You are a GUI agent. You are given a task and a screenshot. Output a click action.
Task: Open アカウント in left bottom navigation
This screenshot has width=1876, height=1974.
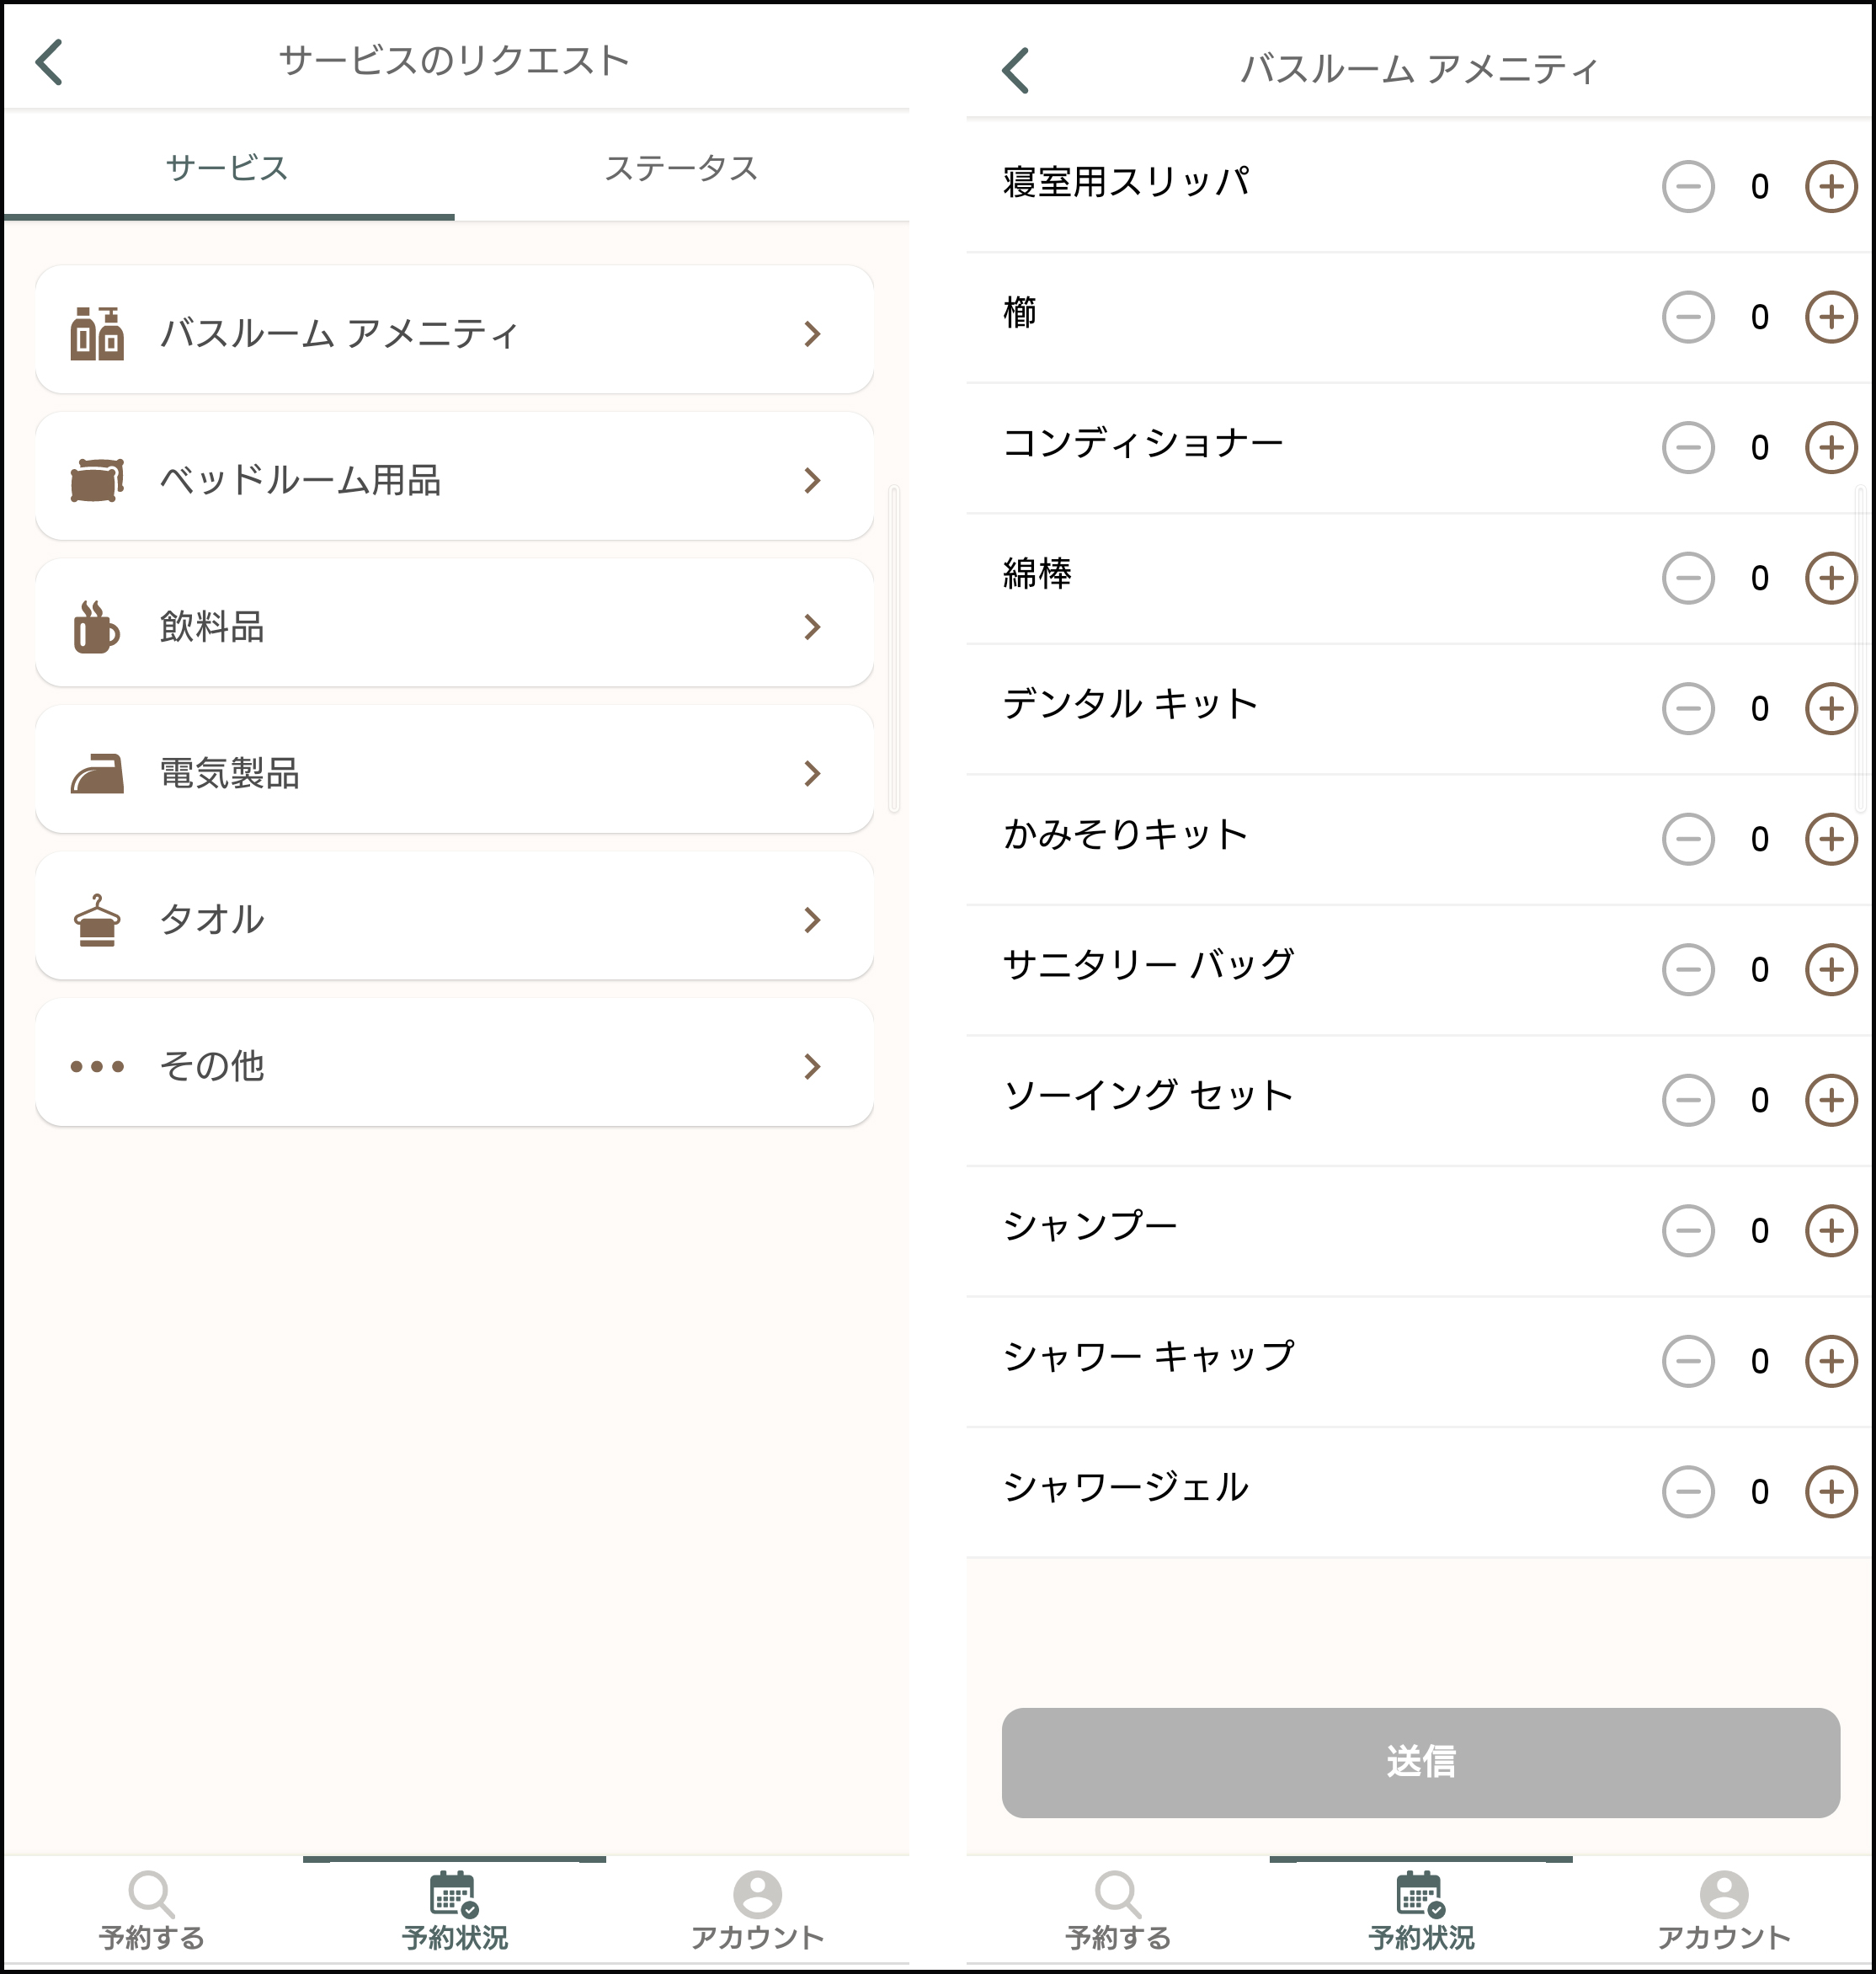click(757, 1912)
